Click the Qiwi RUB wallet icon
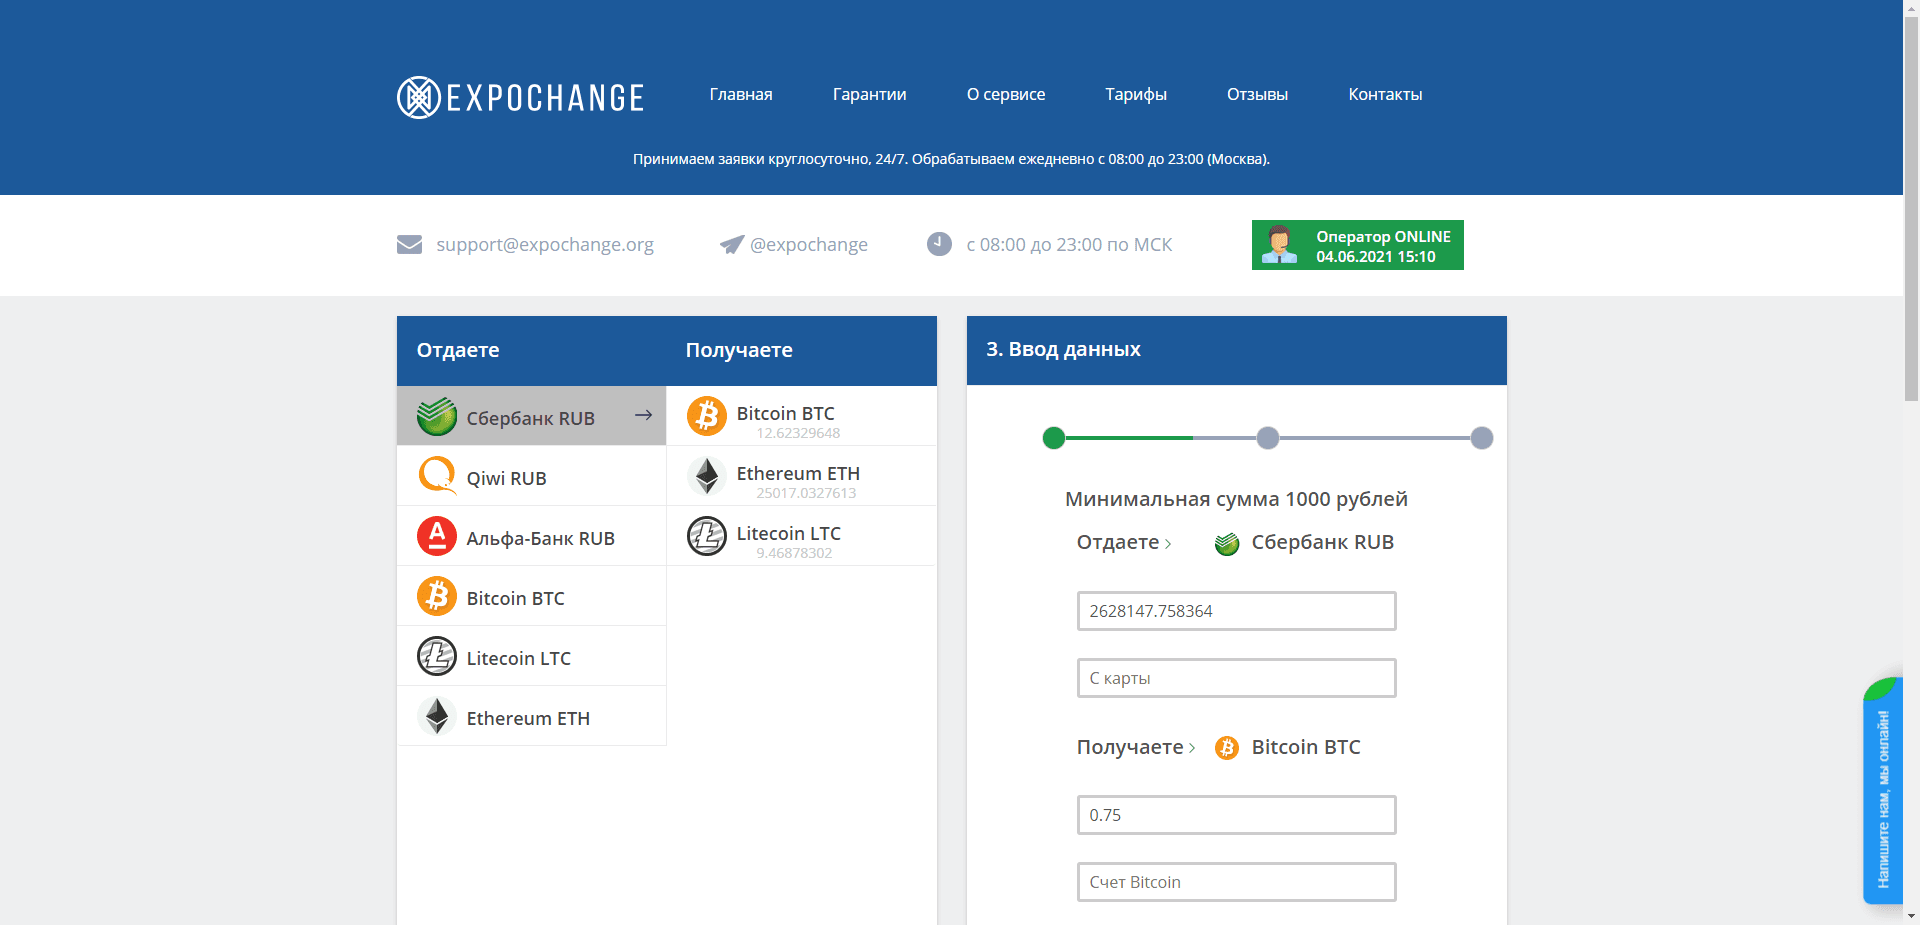 pyautogui.click(x=436, y=476)
